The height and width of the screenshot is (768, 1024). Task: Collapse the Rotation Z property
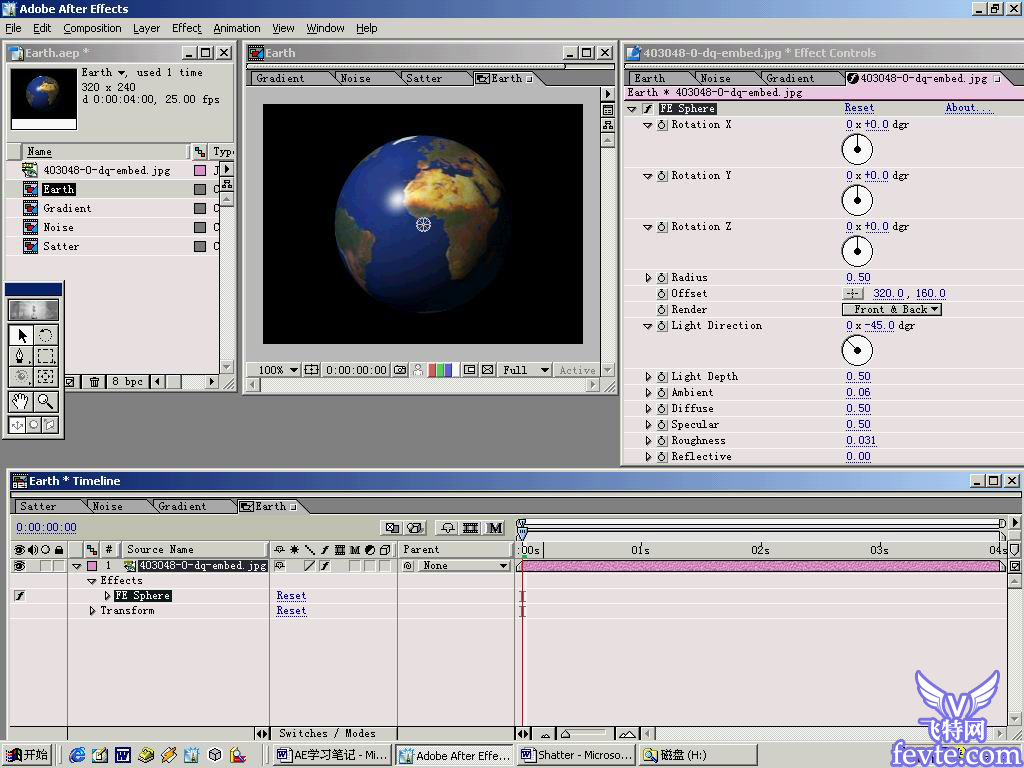(648, 227)
